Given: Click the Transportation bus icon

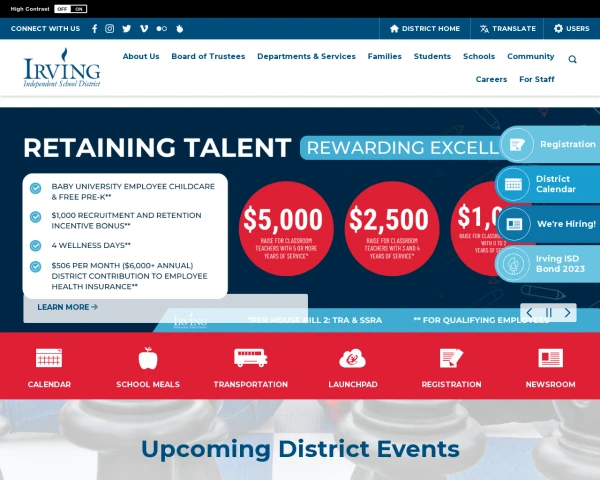Looking at the screenshot, I should tap(251, 358).
